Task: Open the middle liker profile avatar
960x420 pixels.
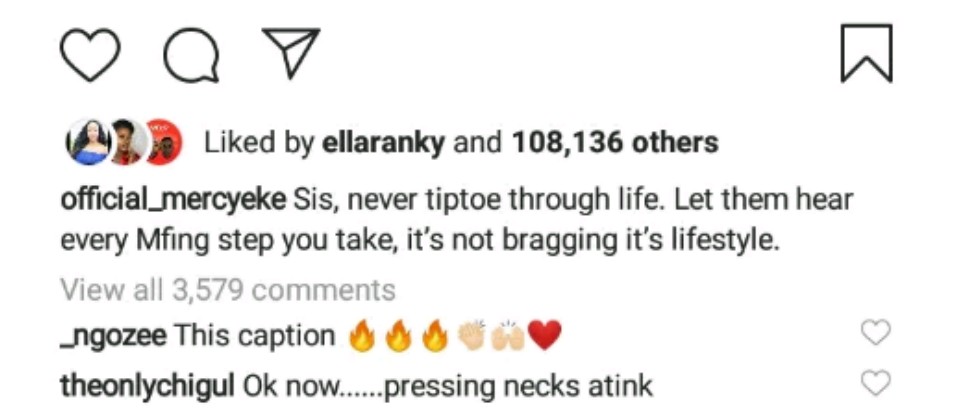Action: point(126,143)
